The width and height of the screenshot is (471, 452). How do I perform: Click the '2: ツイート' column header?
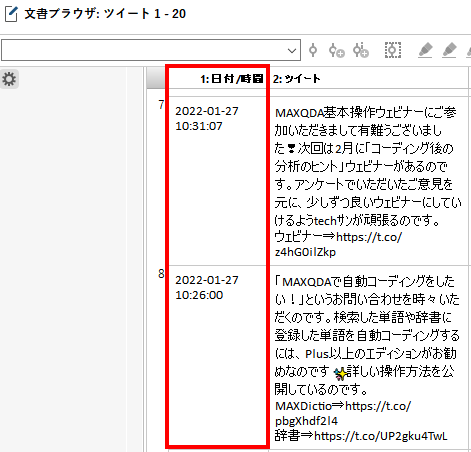(x=368, y=79)
